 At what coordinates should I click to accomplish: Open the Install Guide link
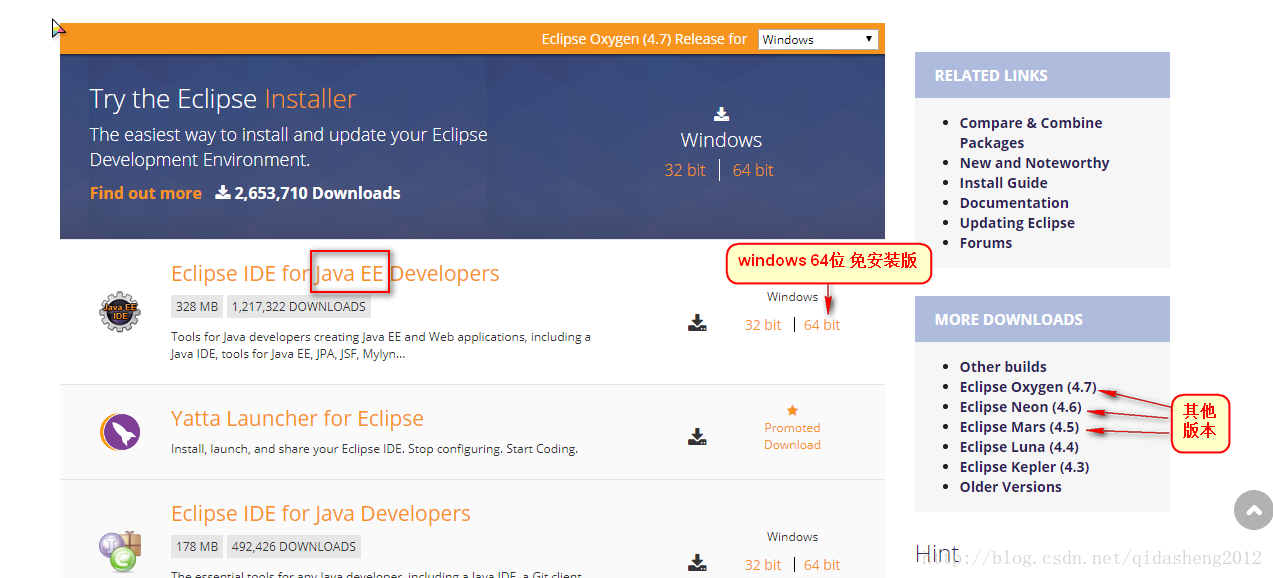click(1003, 183)
